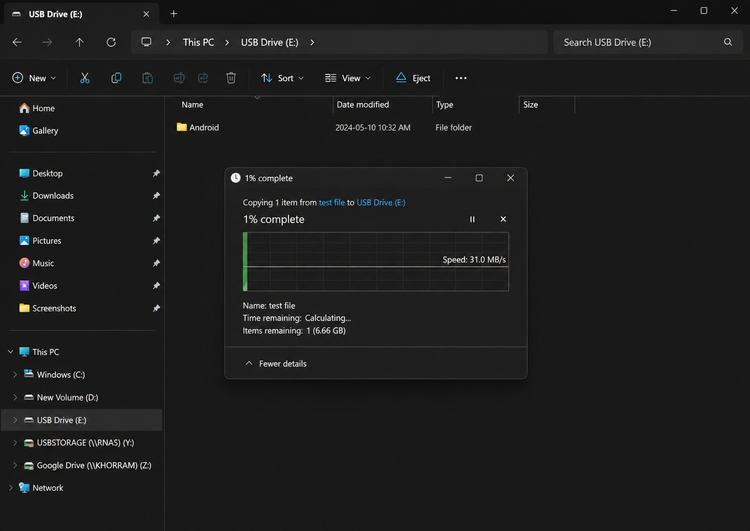Open the See more ellipsis menu

click(x=461, y=78)
